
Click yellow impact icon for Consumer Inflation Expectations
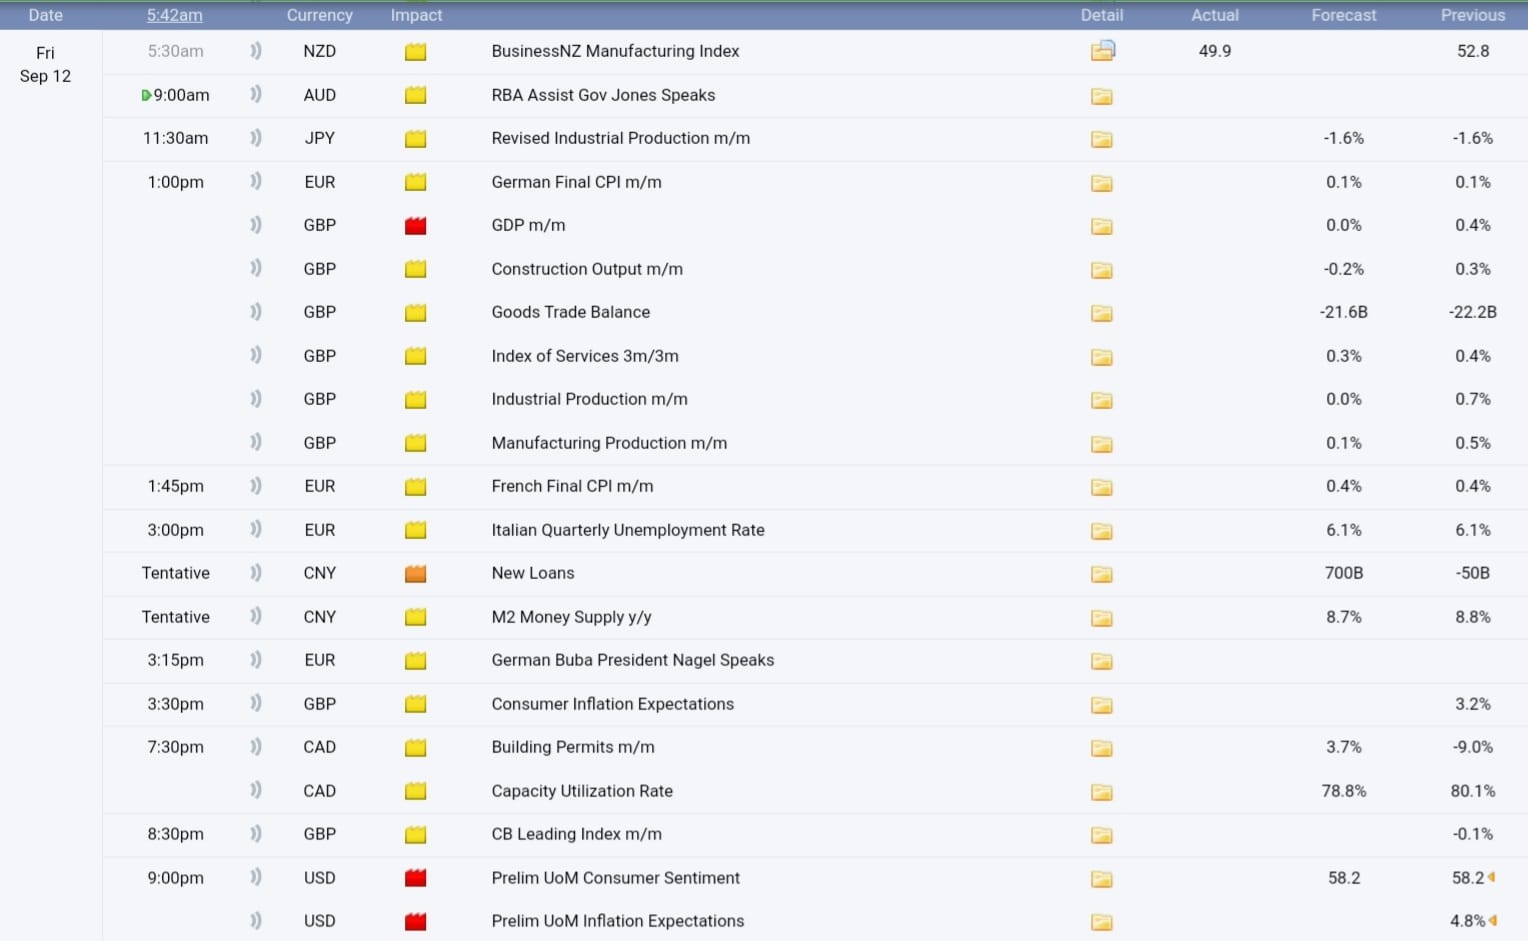(x=415, y=704)
